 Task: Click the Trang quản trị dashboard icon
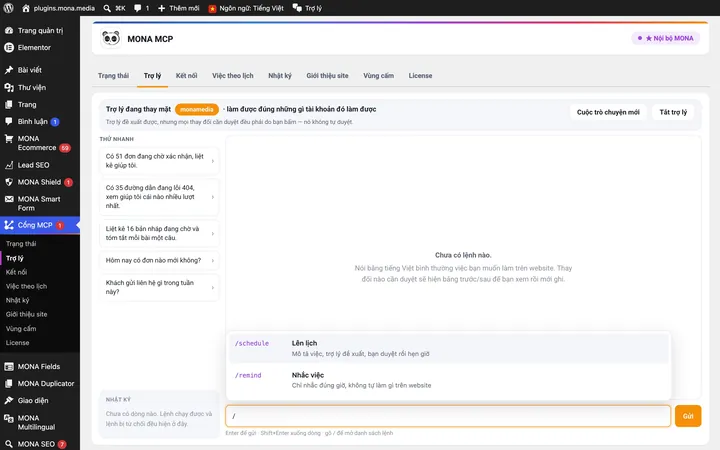tap(9, 30)
